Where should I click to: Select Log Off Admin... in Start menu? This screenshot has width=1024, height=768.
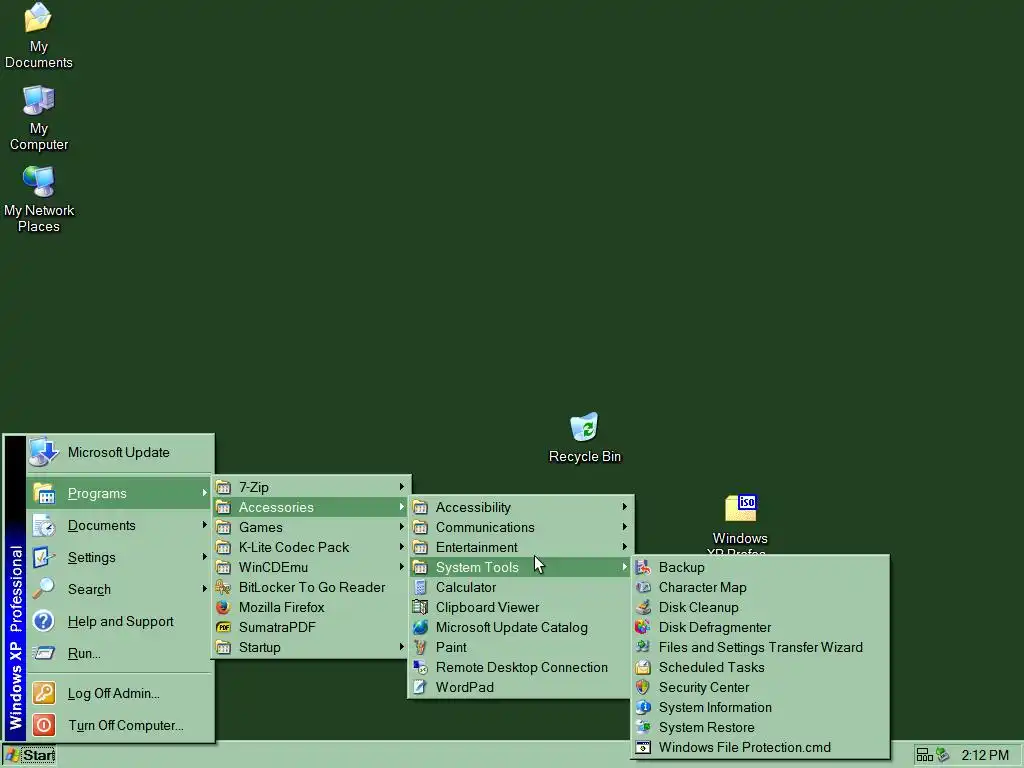coord(120,693)
